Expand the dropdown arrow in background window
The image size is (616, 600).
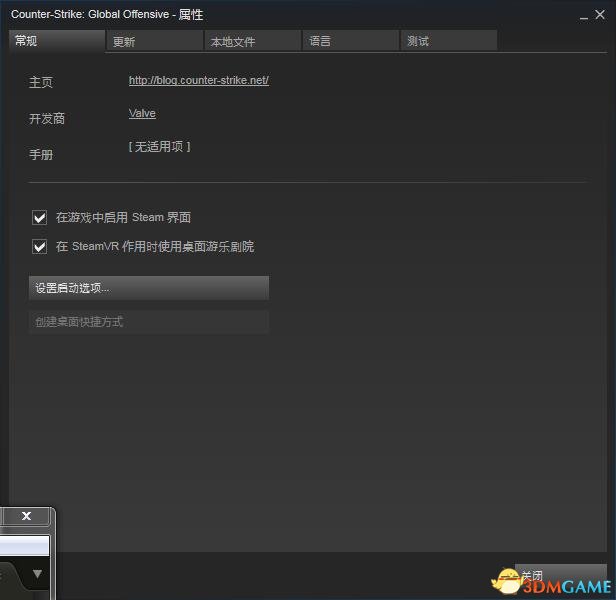37,574
